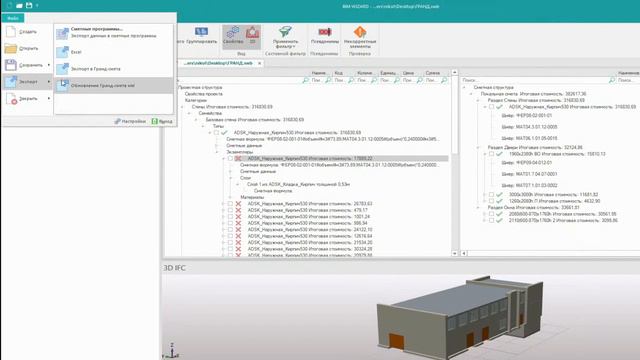Image resolution: width=640 pixels, height=360 pixels.
Task: Click red X icon on row 26783.63
Action: (238, 204)
